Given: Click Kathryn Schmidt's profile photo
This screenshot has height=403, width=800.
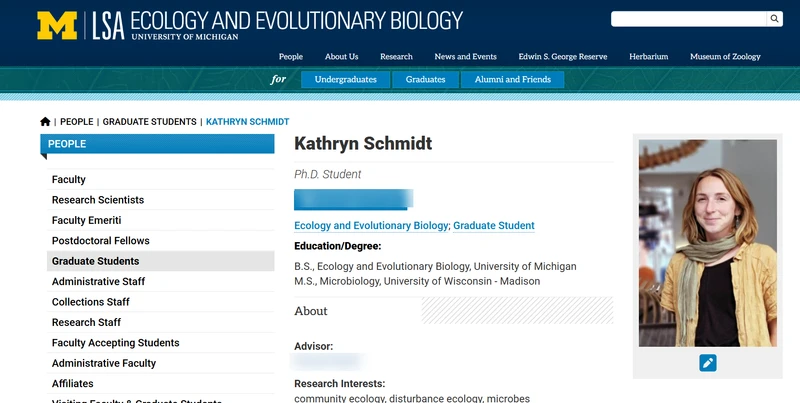Looking at the screenshot, I should pyautogui.click(x=708, y=243).
